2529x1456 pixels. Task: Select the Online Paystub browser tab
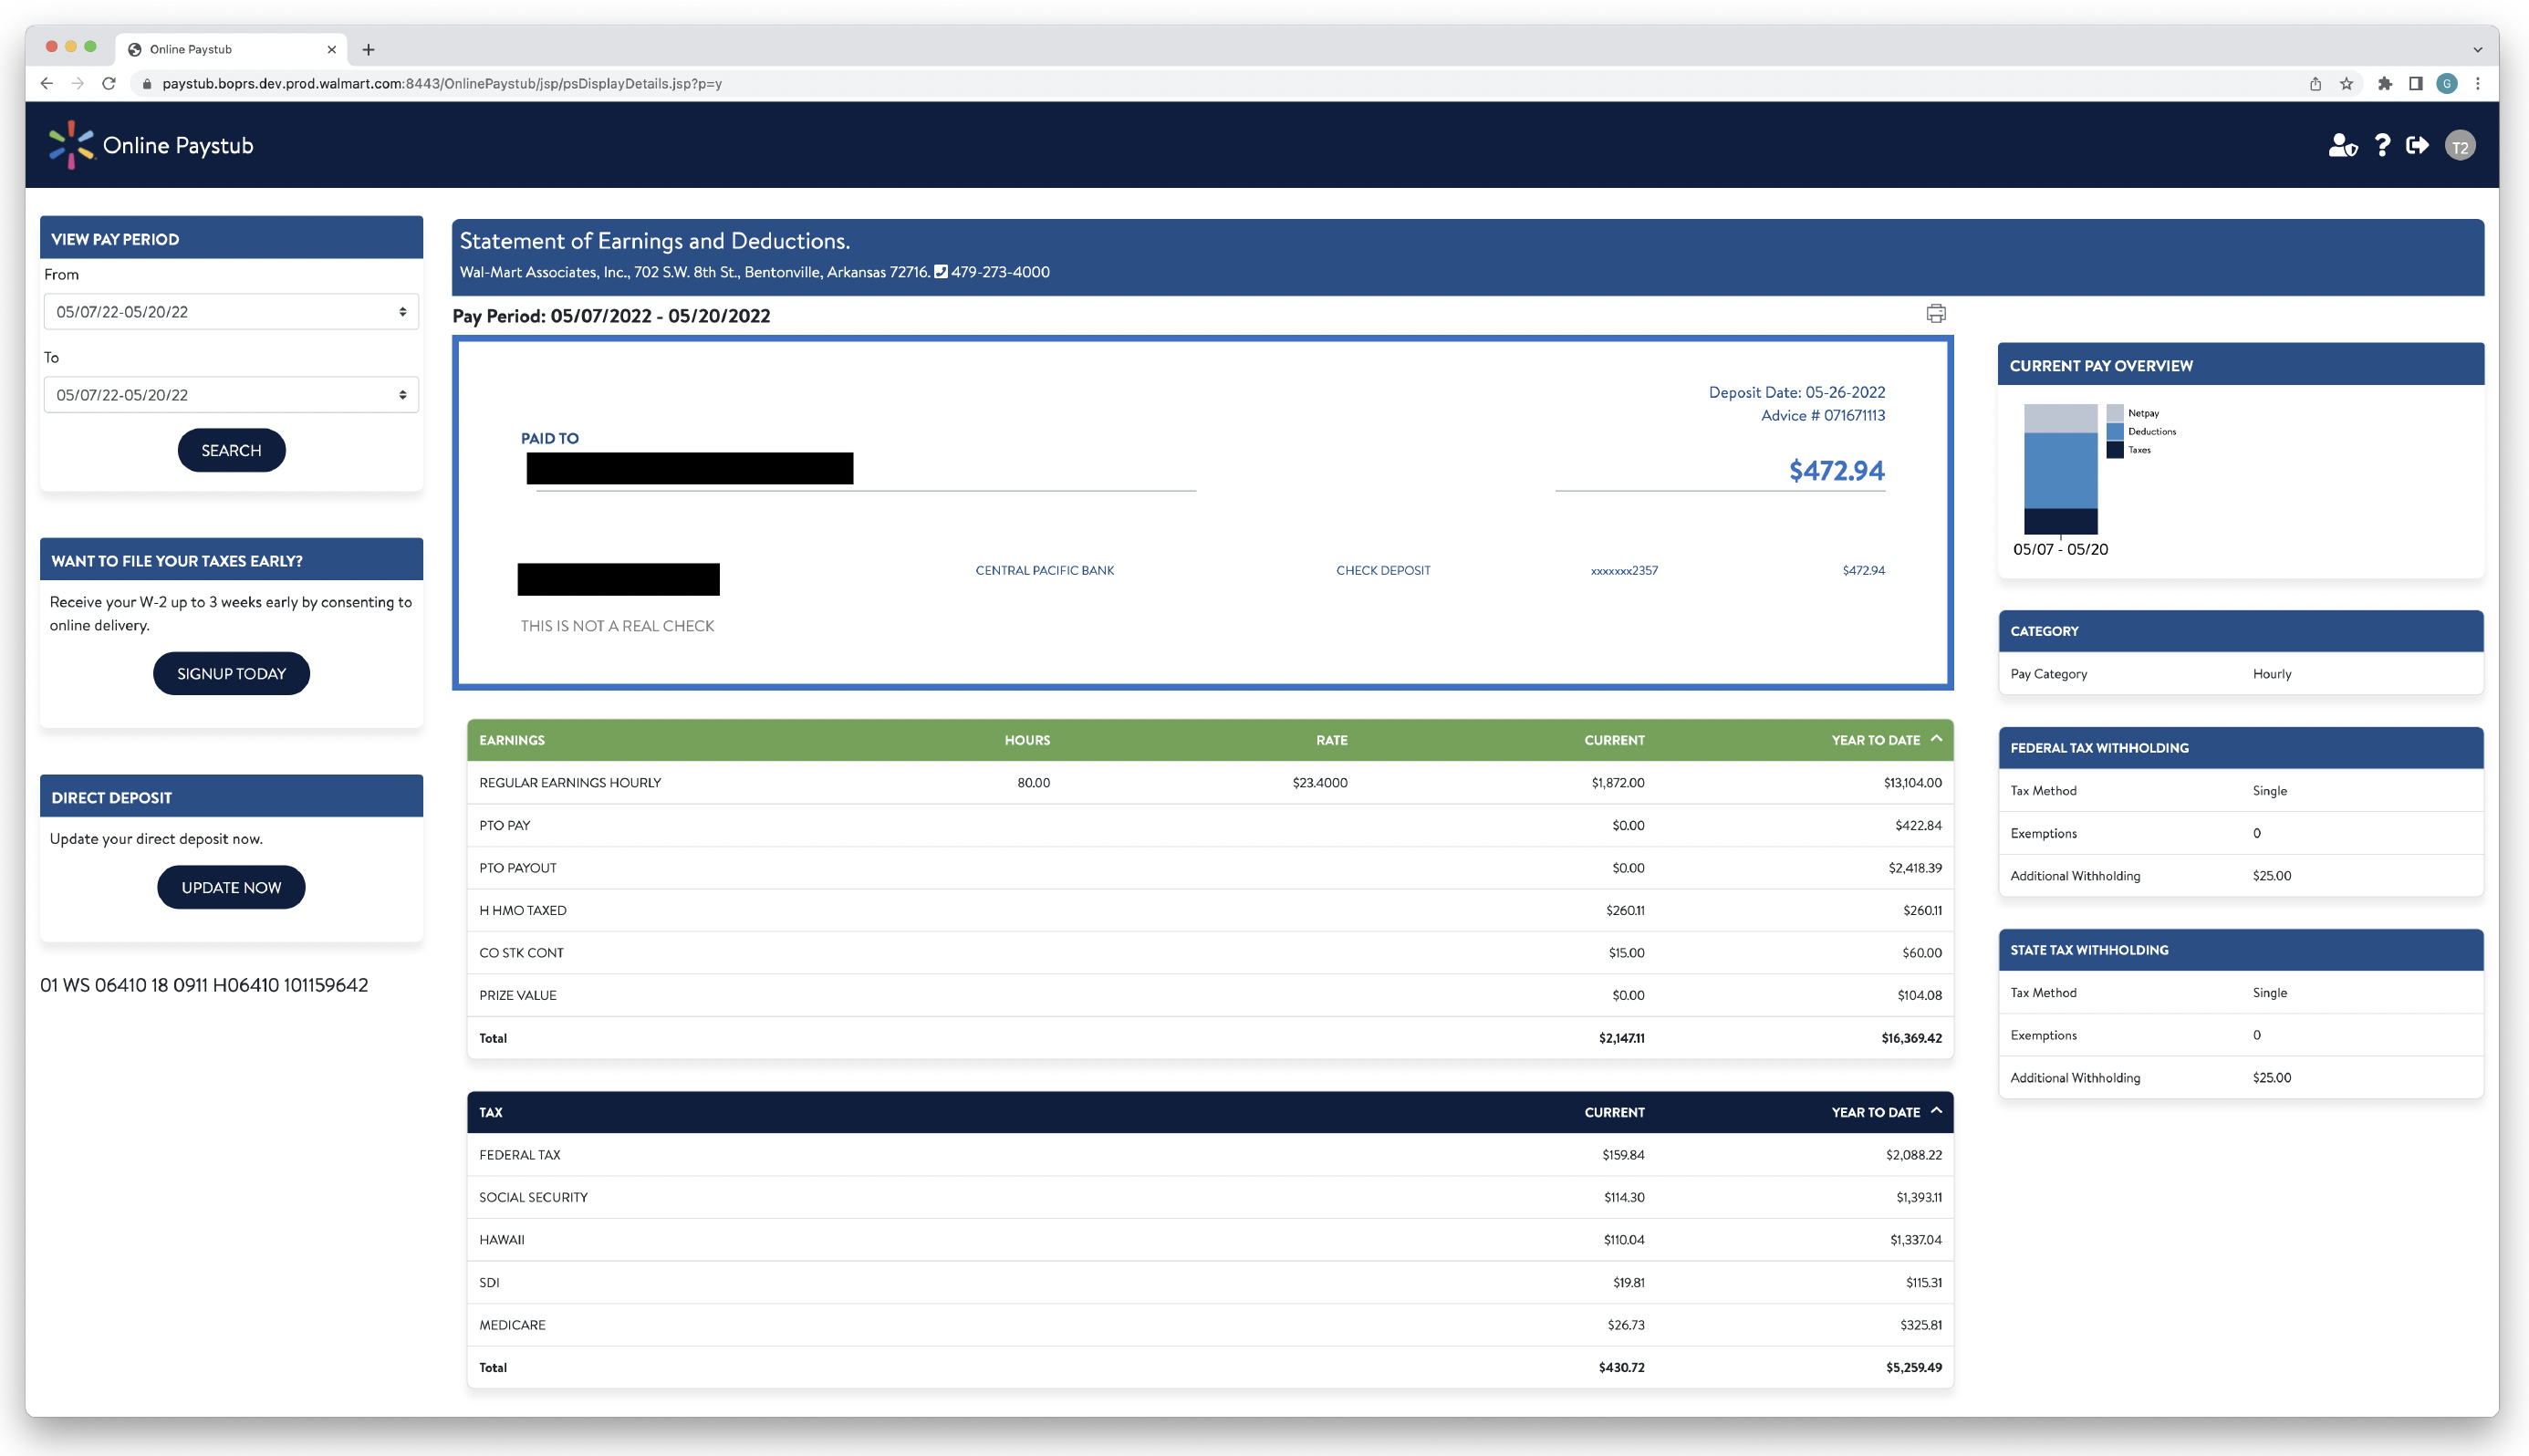(231, 49)
